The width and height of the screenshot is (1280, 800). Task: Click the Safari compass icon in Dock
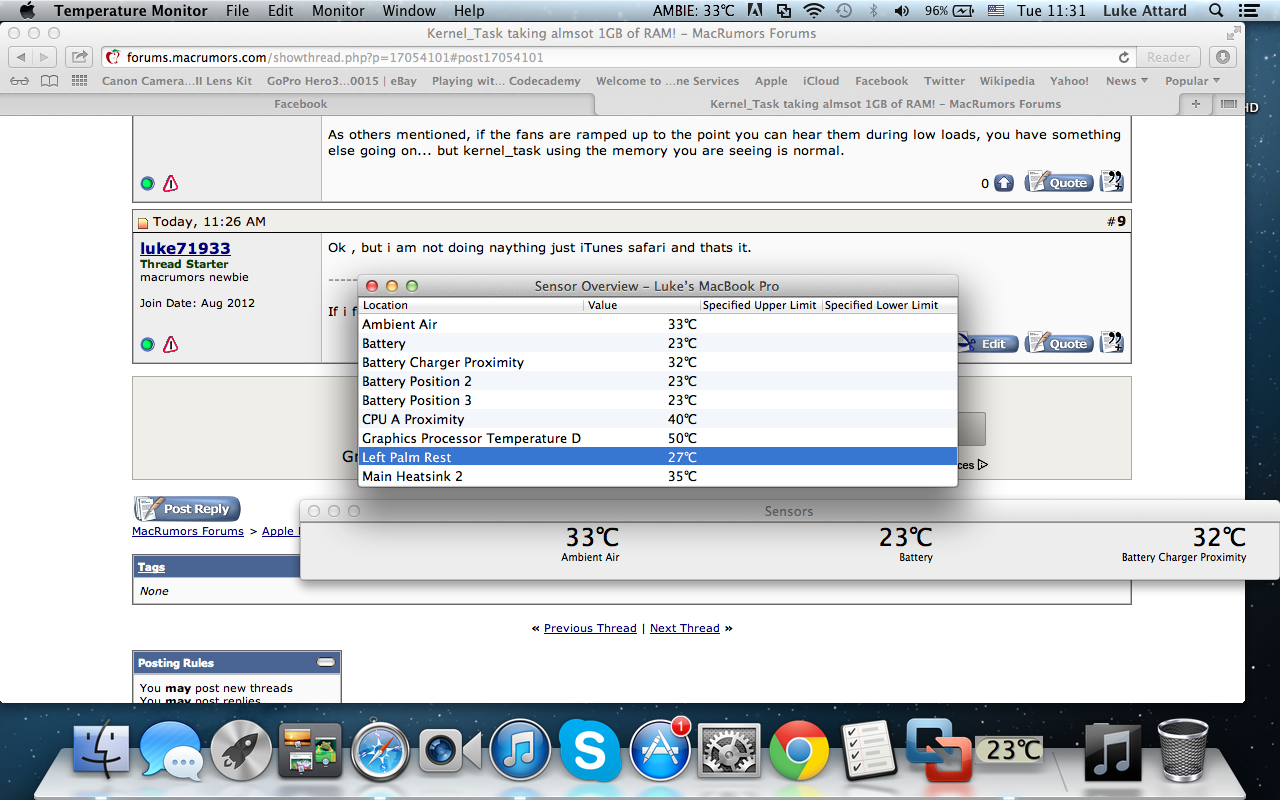point(380,751)
